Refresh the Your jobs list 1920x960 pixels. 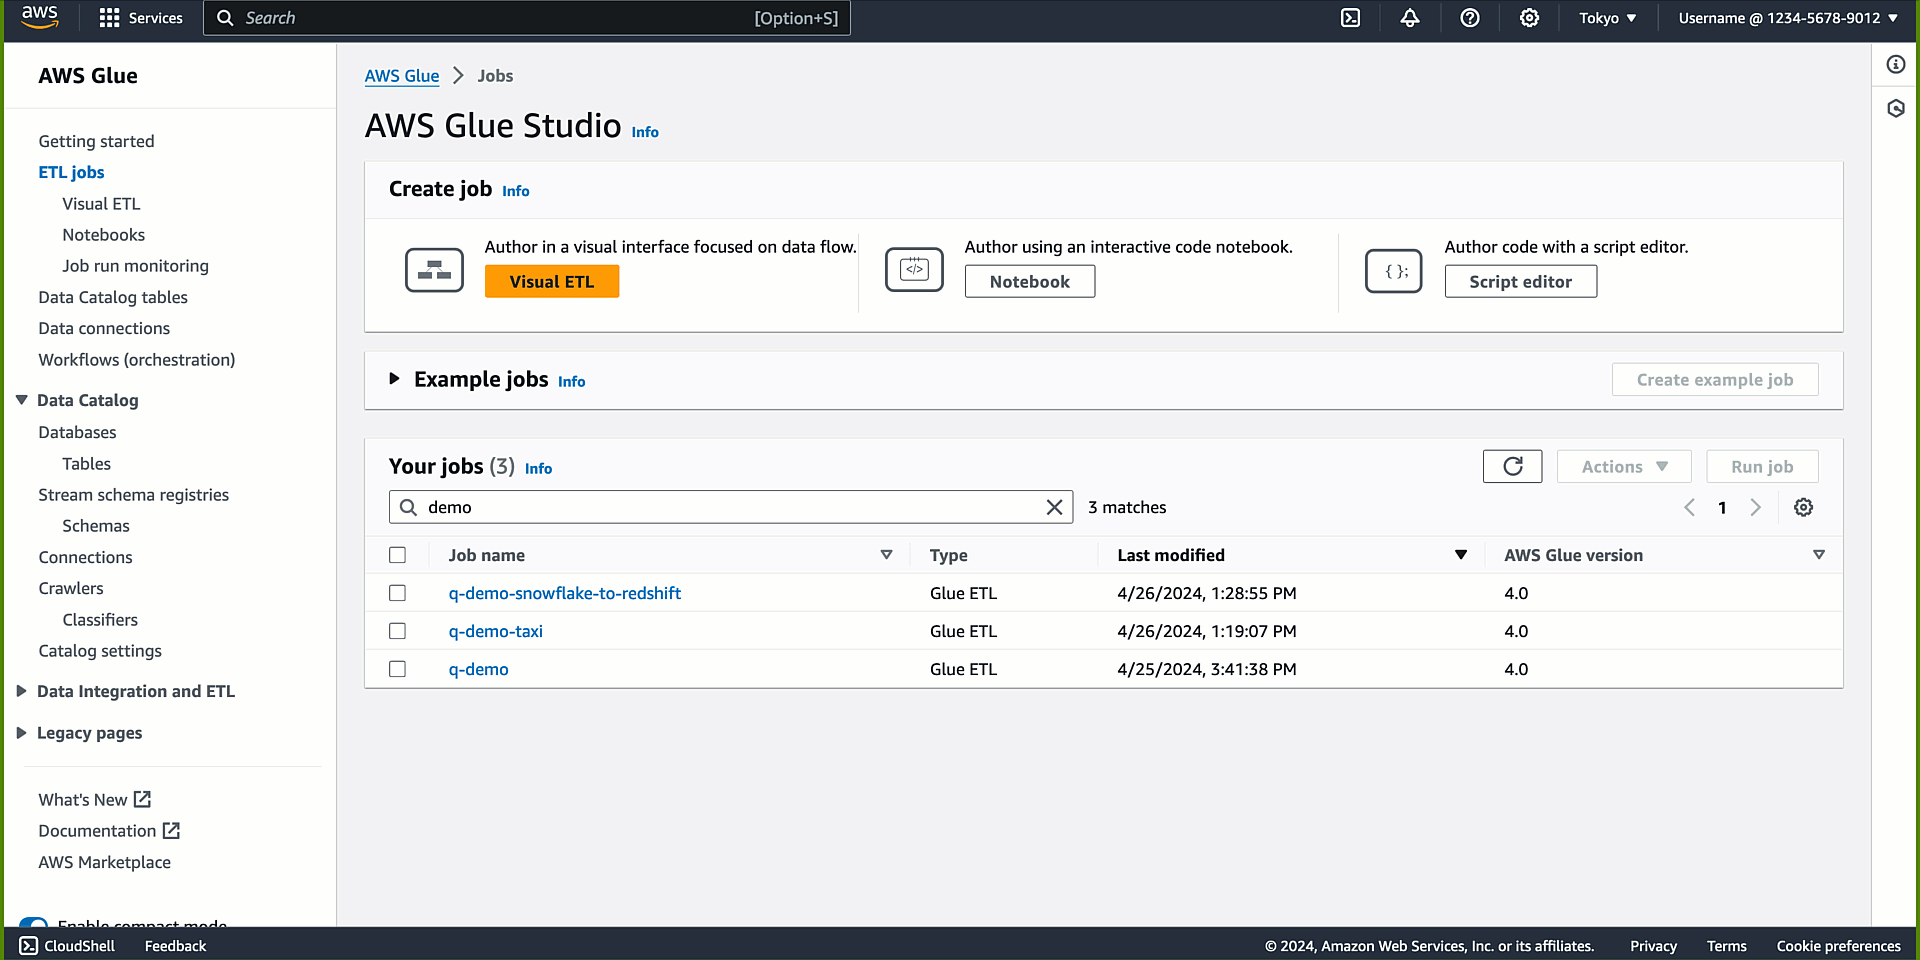click(x=1512, y=466)
